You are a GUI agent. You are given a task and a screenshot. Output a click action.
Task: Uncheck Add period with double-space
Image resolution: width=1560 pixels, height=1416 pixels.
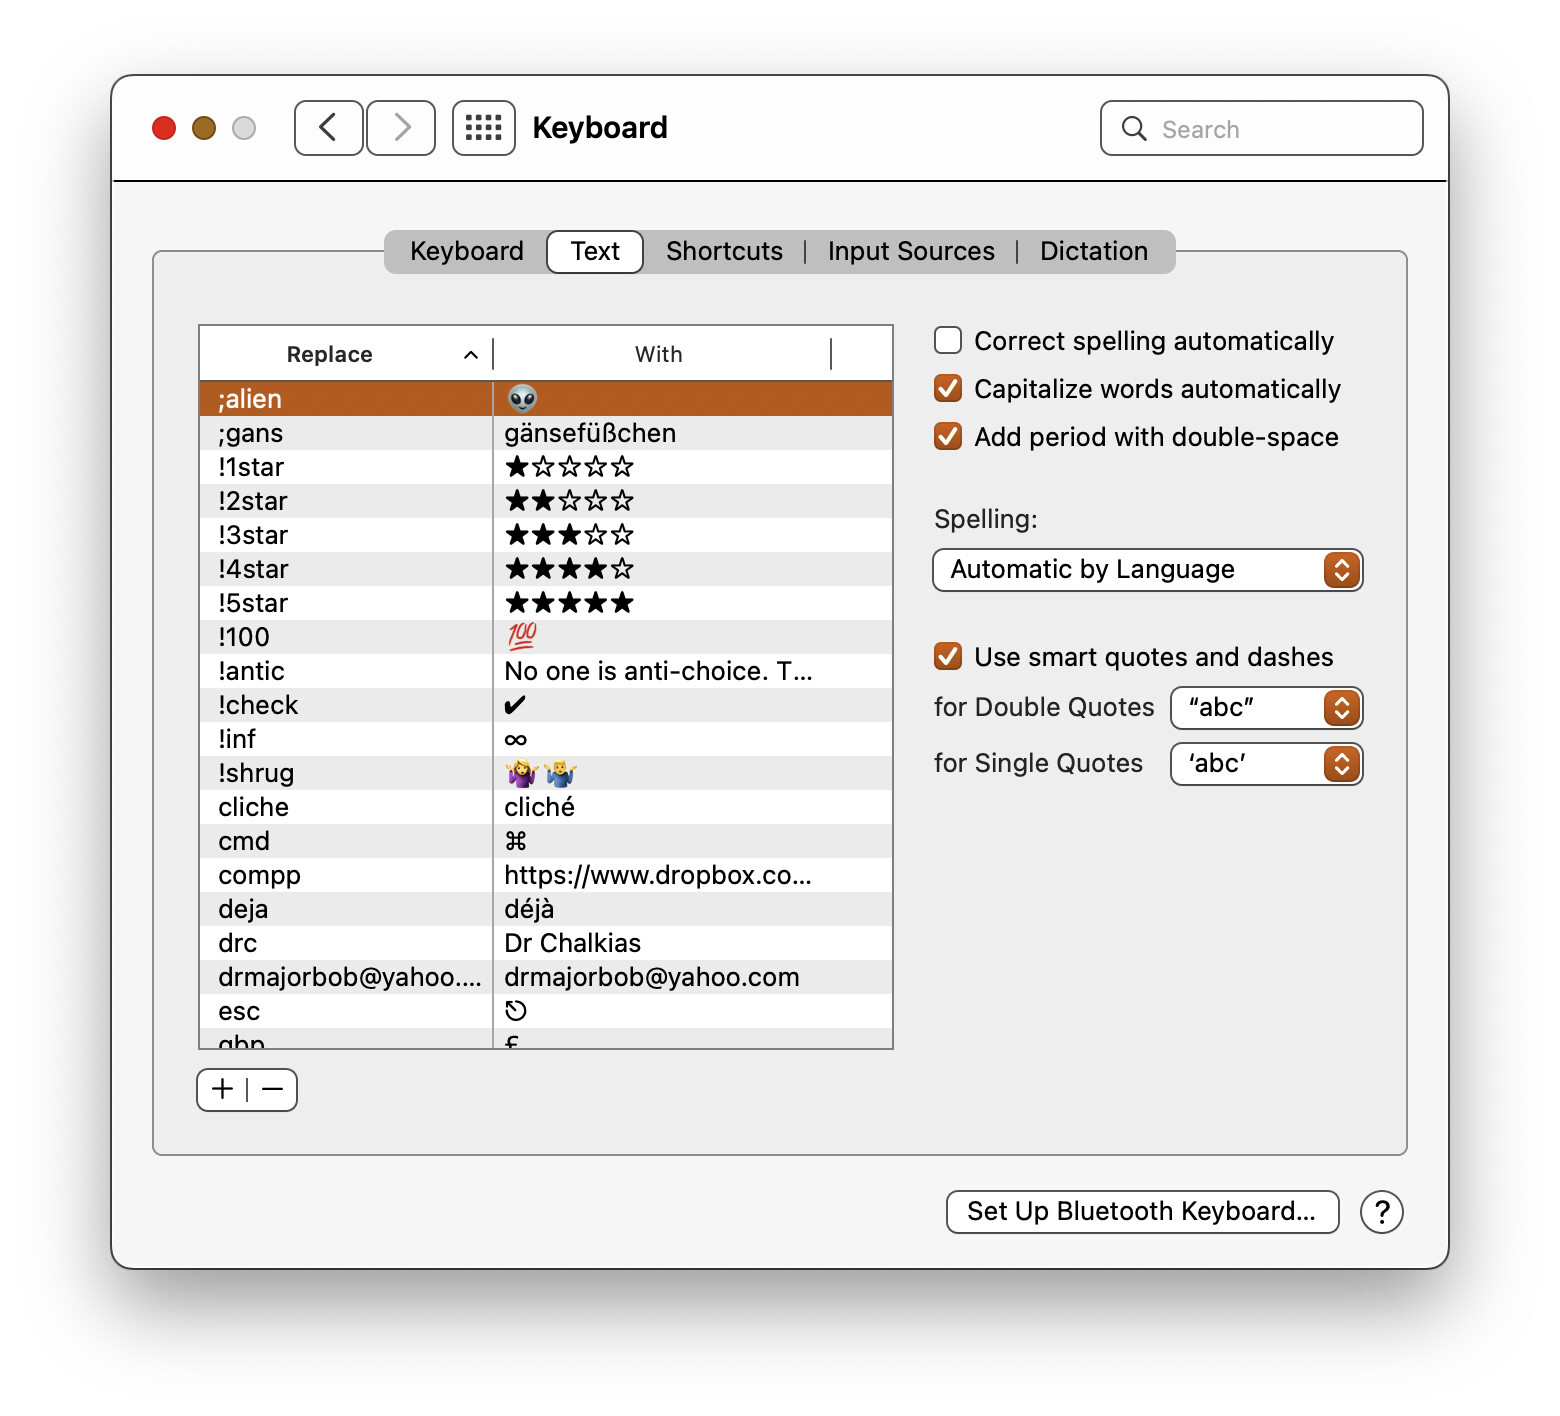click(x=948, y=437)
